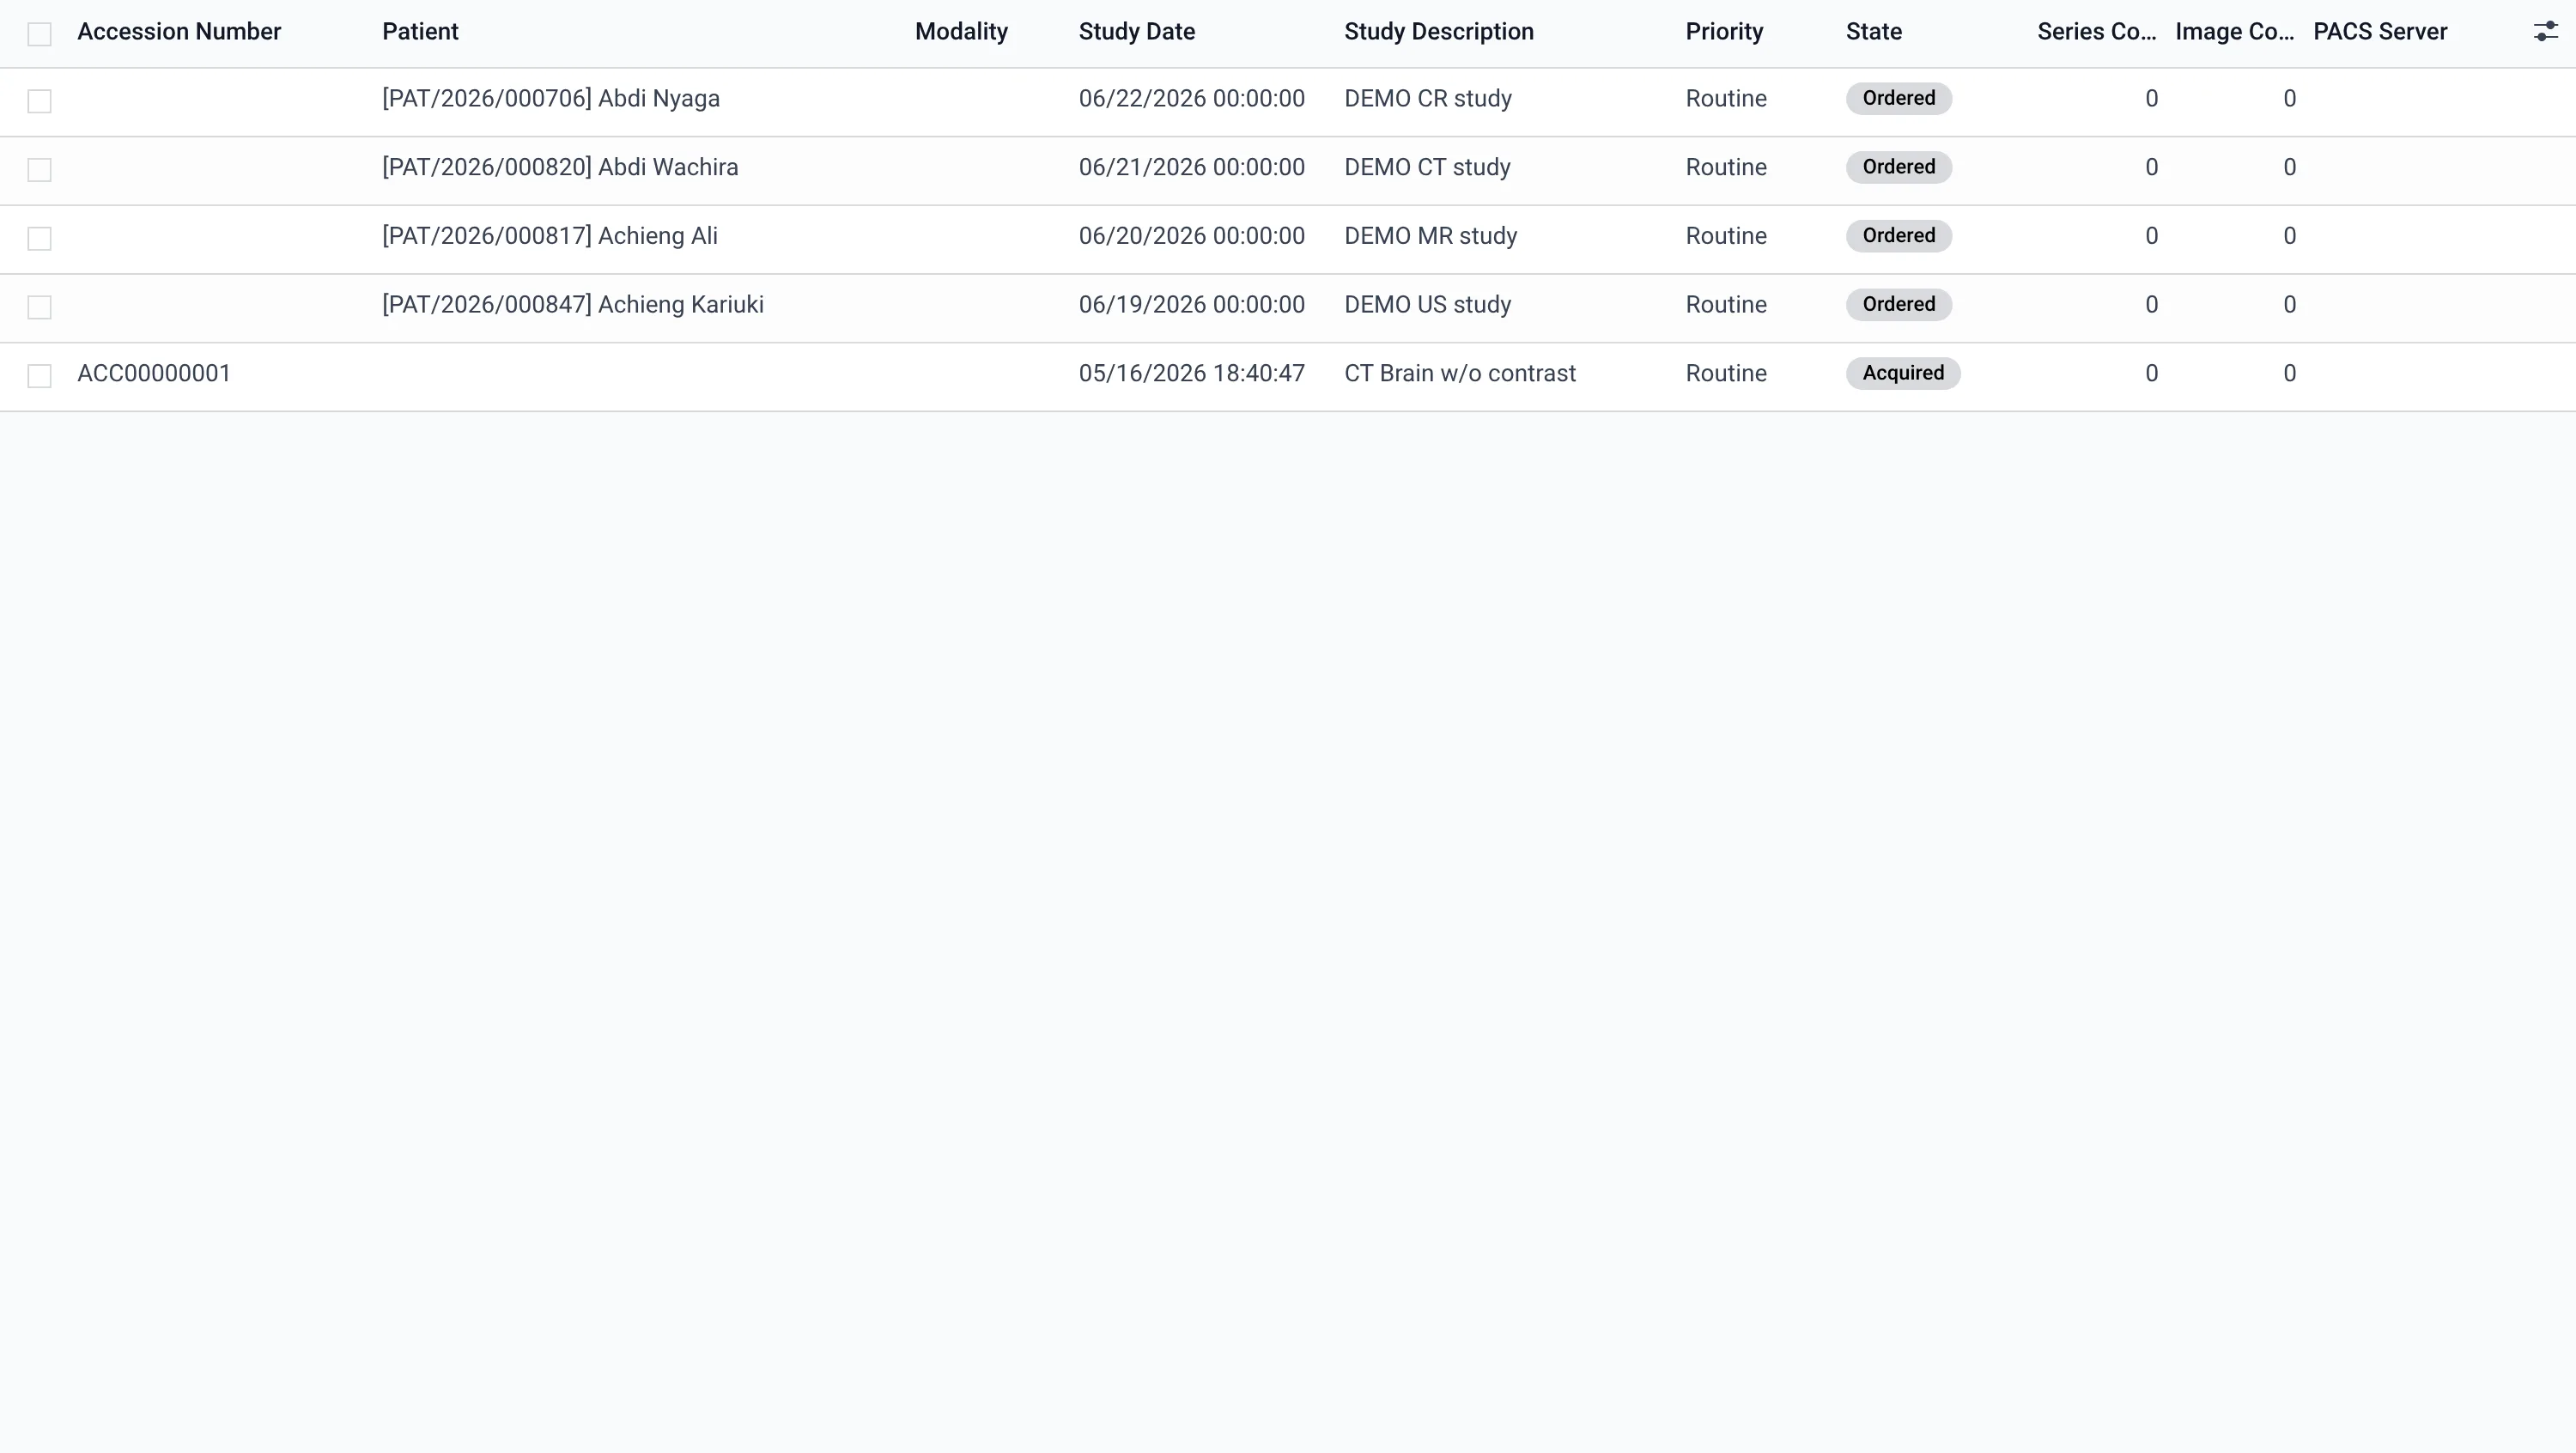Click study date 06/20/2026 00:00:00
Viewport: 2576px width, 1453px height.
(x=1191, y=236)
